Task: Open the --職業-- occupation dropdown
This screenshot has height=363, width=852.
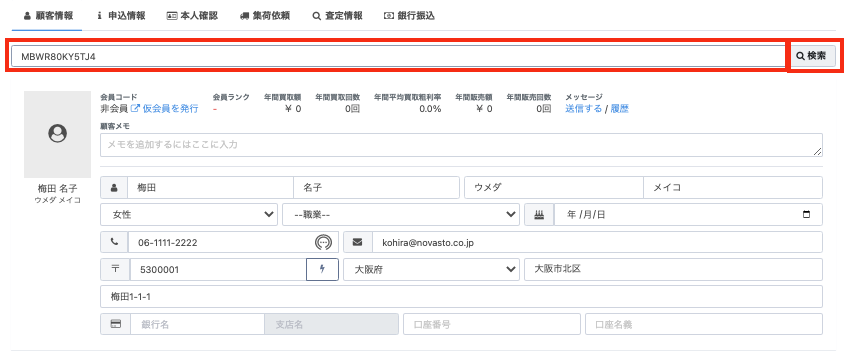Action: [x=401, y=215]
